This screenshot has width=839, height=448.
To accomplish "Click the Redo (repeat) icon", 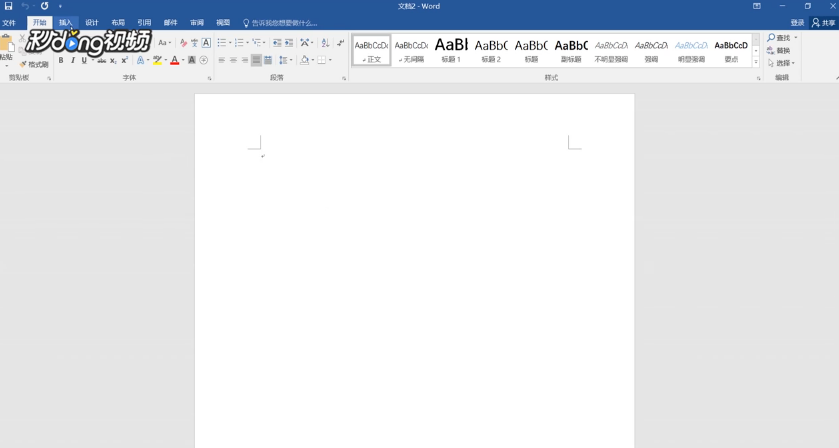I will [44, 6].
